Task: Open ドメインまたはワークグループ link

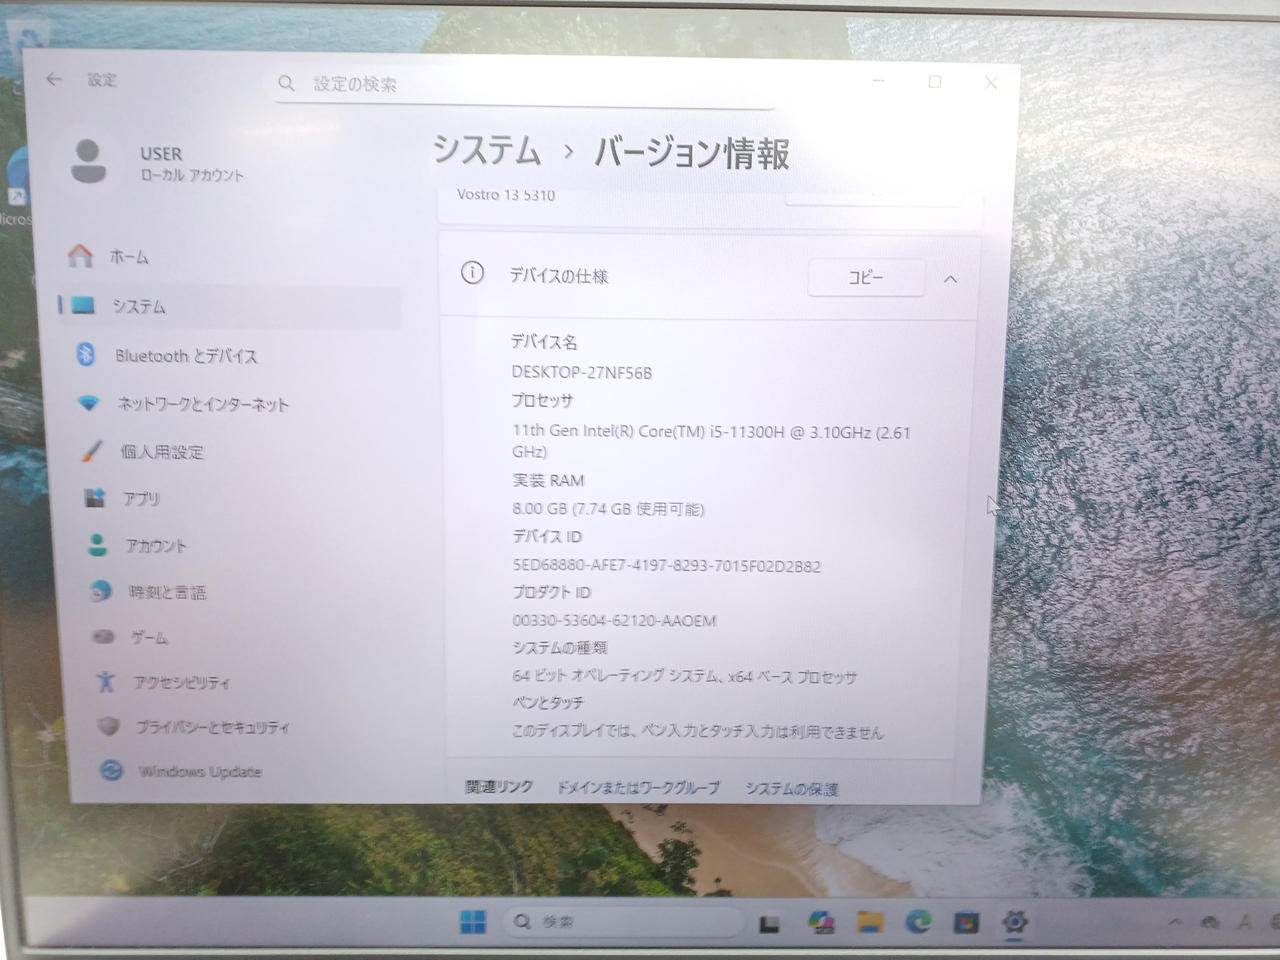Action: coord(637,788)
